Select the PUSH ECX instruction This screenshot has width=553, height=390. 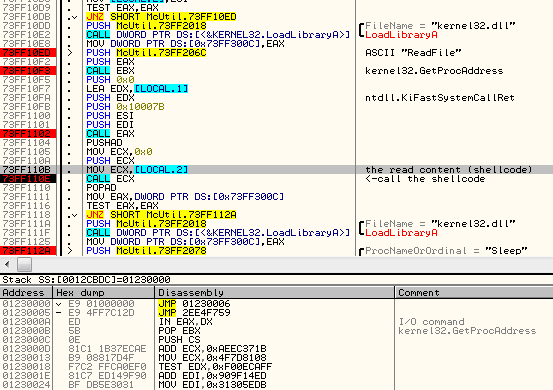point(110,161)
